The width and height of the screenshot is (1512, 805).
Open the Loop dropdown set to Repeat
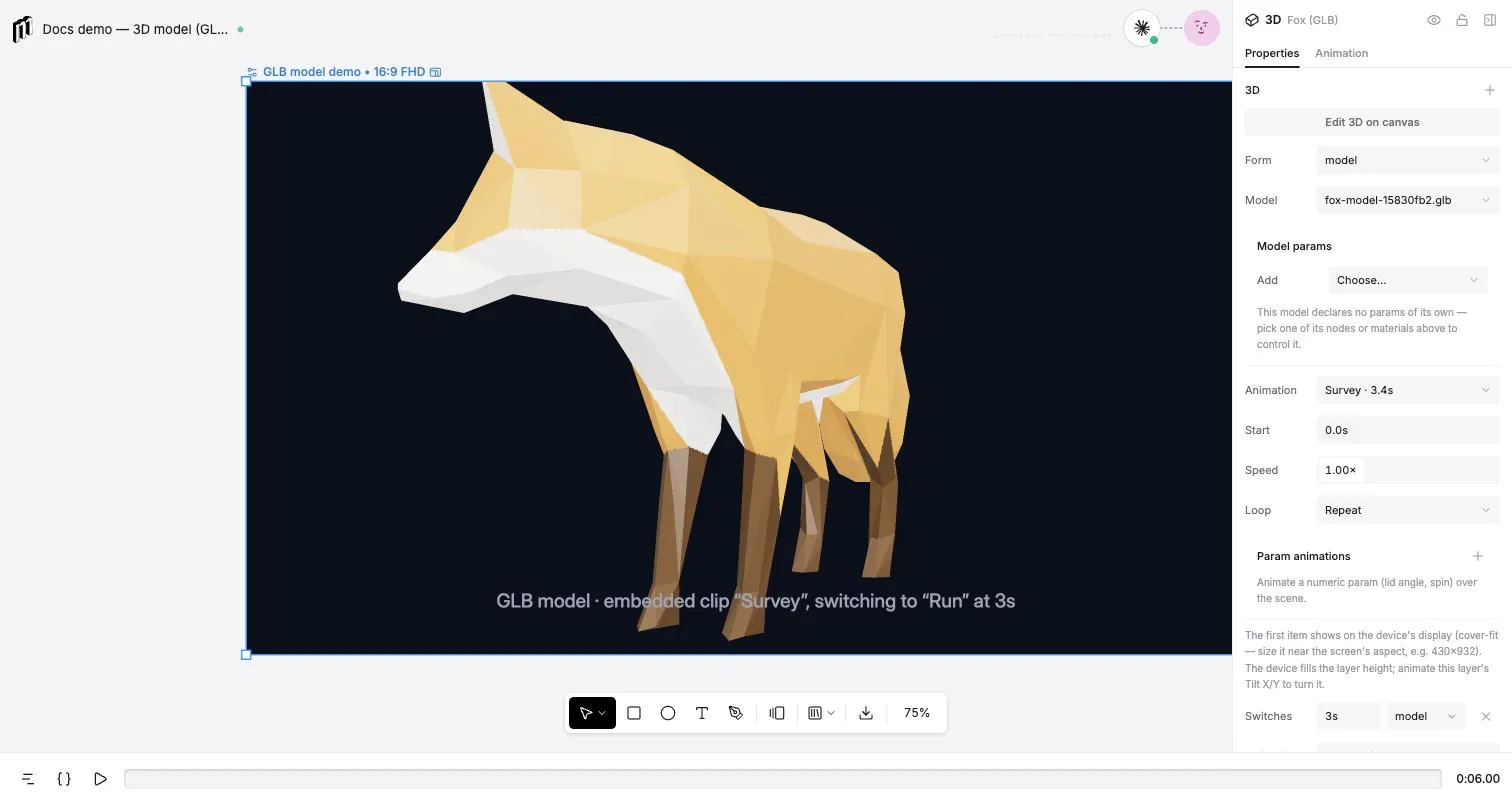1408,510
